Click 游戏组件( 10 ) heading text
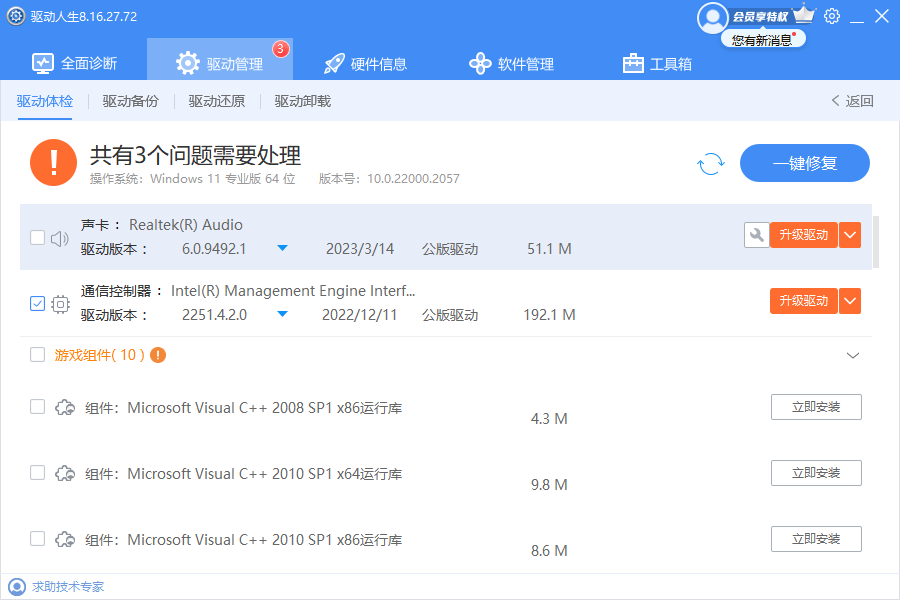Screen dimensions: 900x600 [99, 355]
